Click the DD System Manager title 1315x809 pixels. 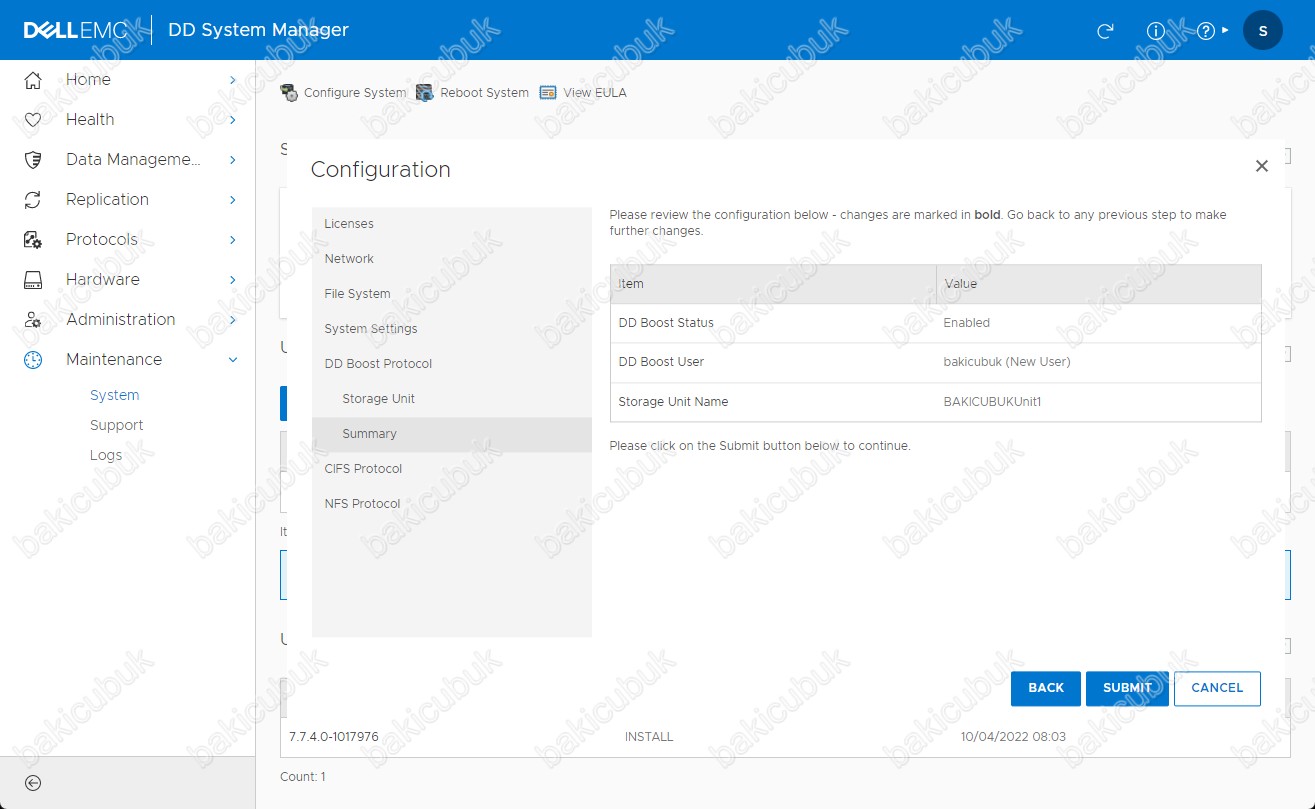(258, 30)
